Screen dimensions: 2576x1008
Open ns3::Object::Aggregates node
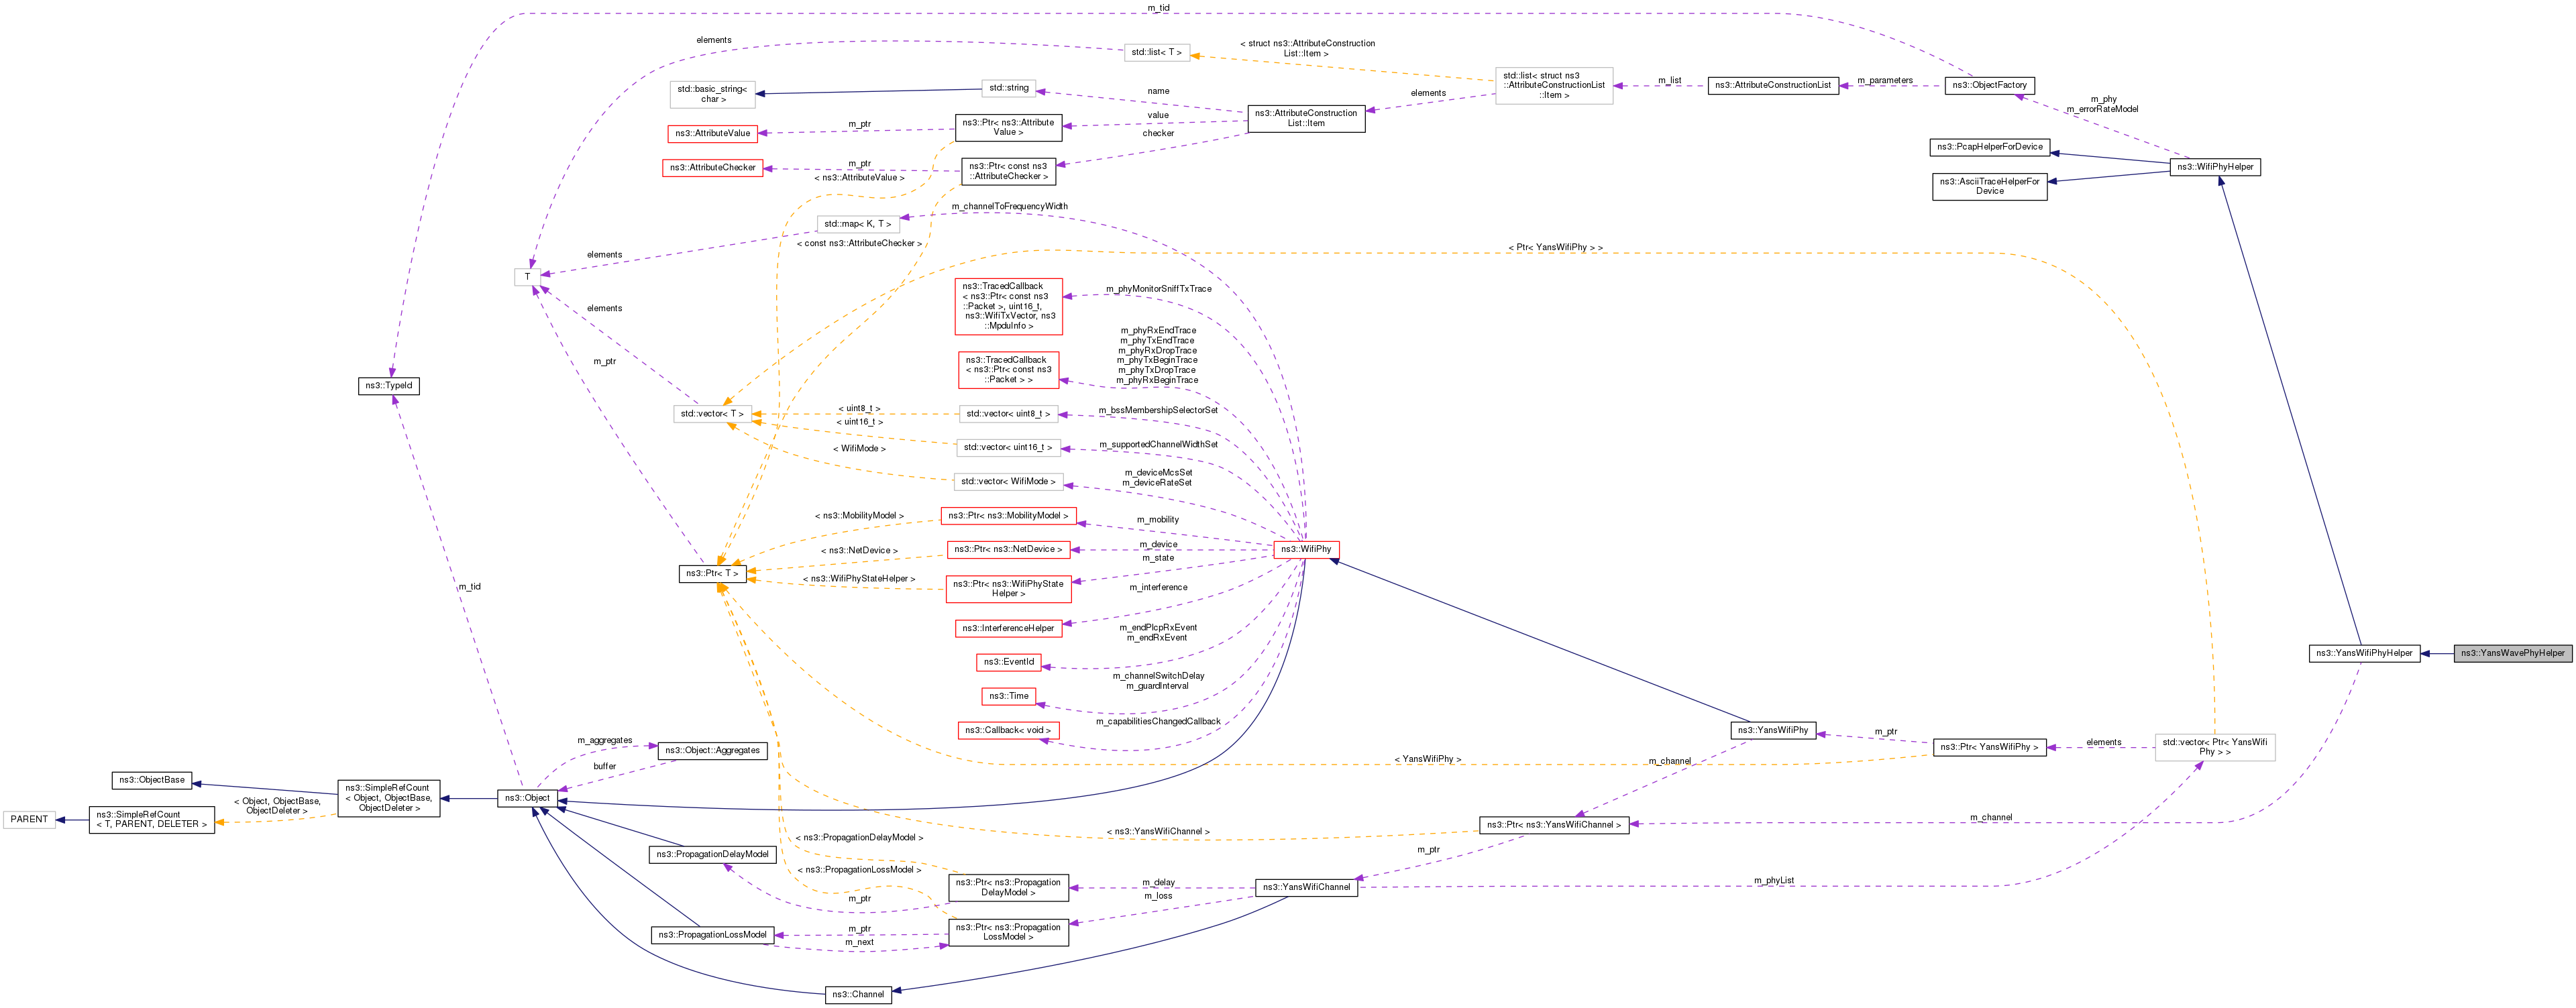point(712,750)
